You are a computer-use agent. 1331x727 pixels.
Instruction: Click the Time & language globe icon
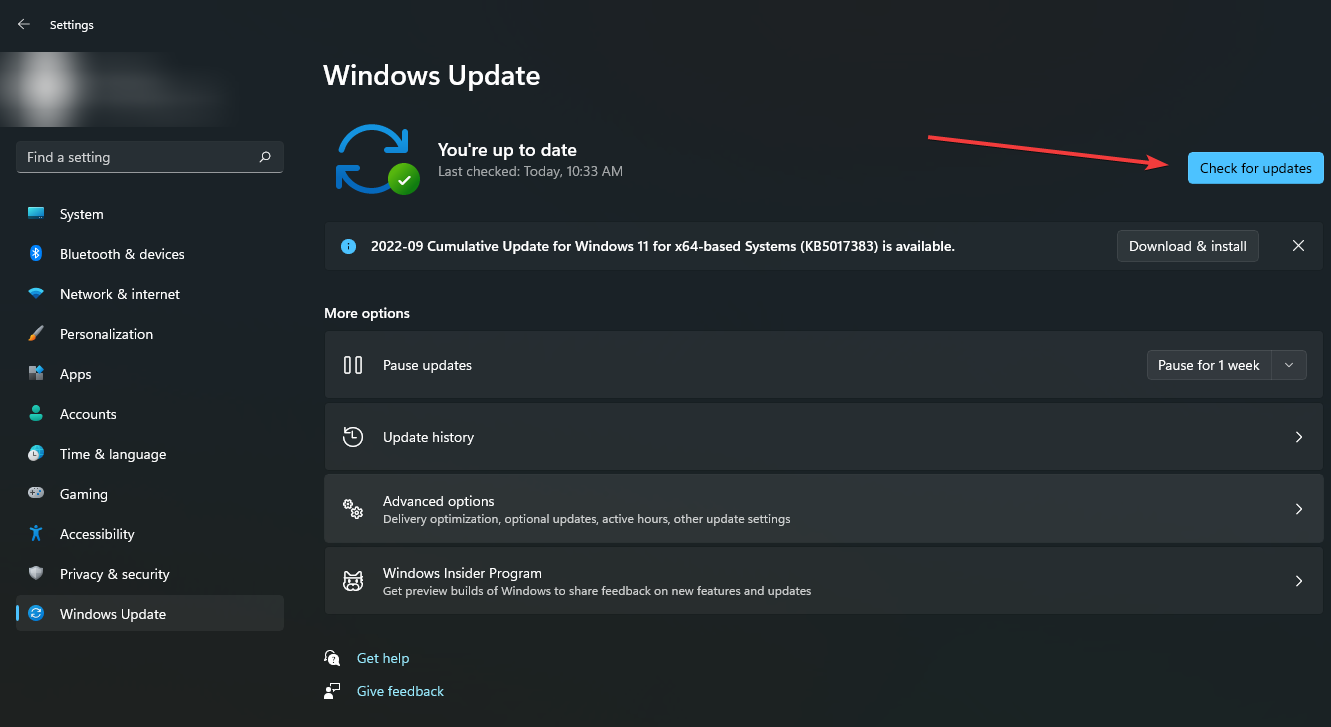(36, 454)
